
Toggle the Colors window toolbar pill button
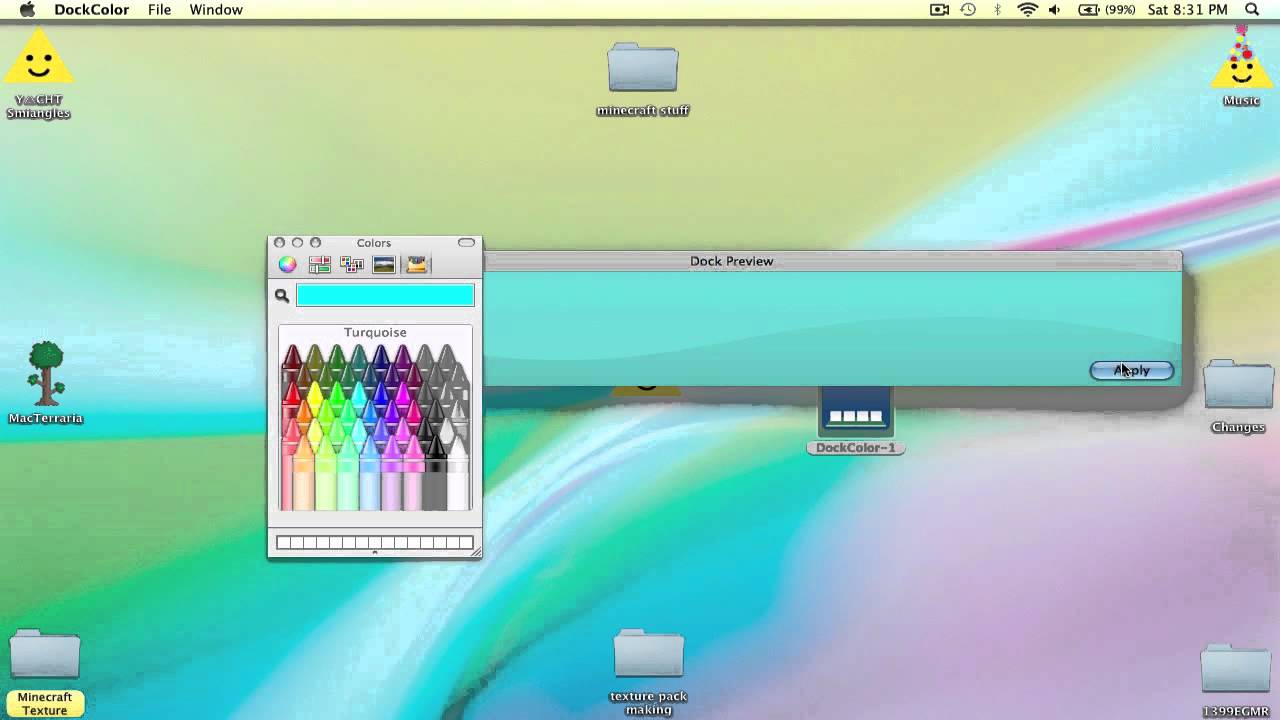pos(466,243)
